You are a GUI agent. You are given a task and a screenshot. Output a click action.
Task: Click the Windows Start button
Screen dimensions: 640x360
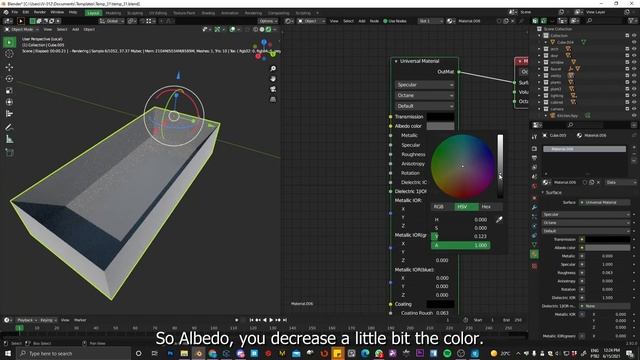pos(8,353)
